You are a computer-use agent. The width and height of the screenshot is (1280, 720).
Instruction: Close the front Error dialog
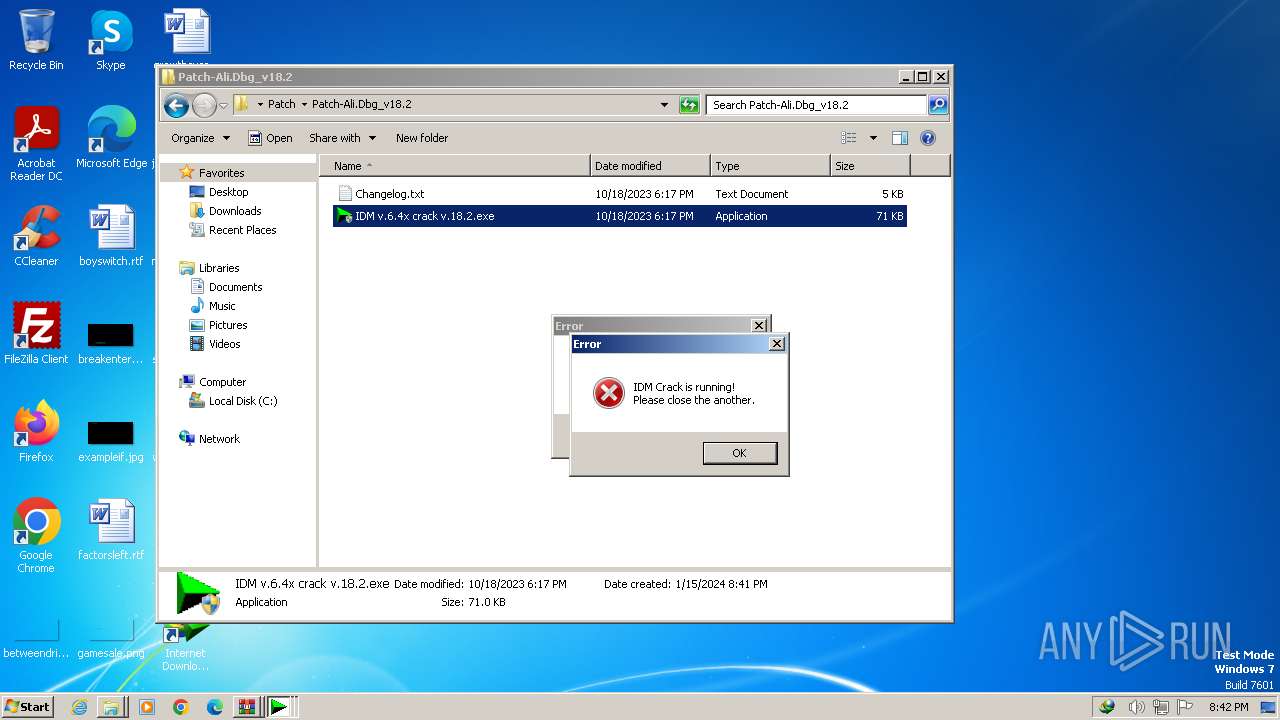777,344
